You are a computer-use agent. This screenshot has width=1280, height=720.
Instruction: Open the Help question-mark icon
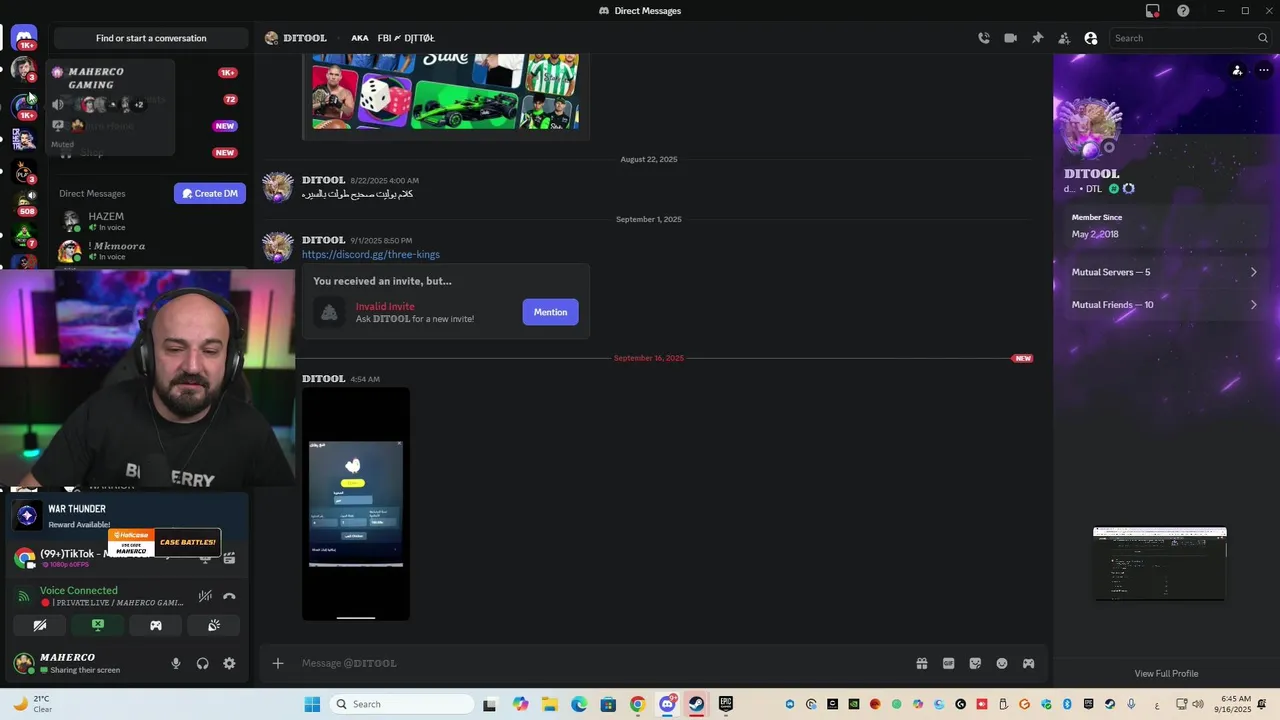(x=1183, y=11)
